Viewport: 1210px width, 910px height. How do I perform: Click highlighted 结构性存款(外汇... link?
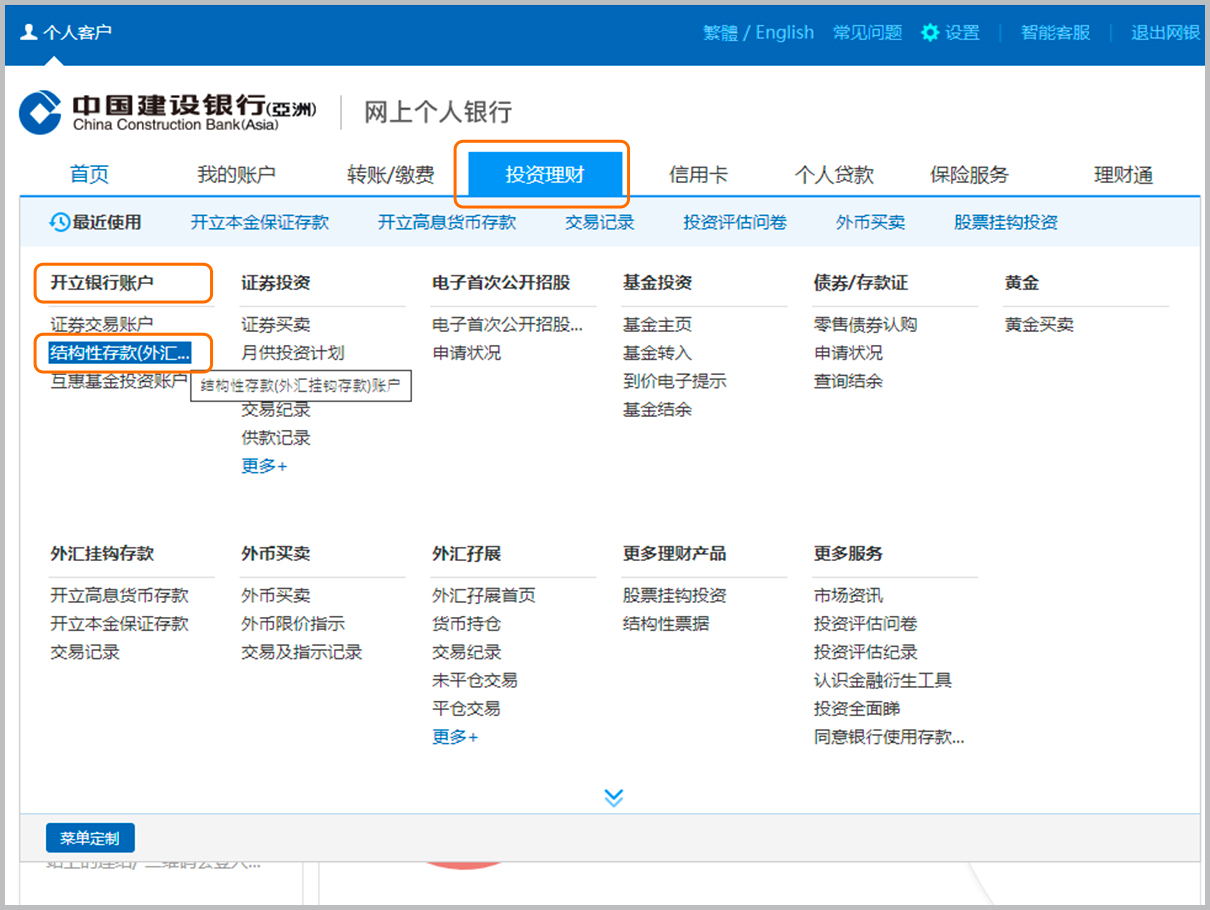tap(120, 353)
